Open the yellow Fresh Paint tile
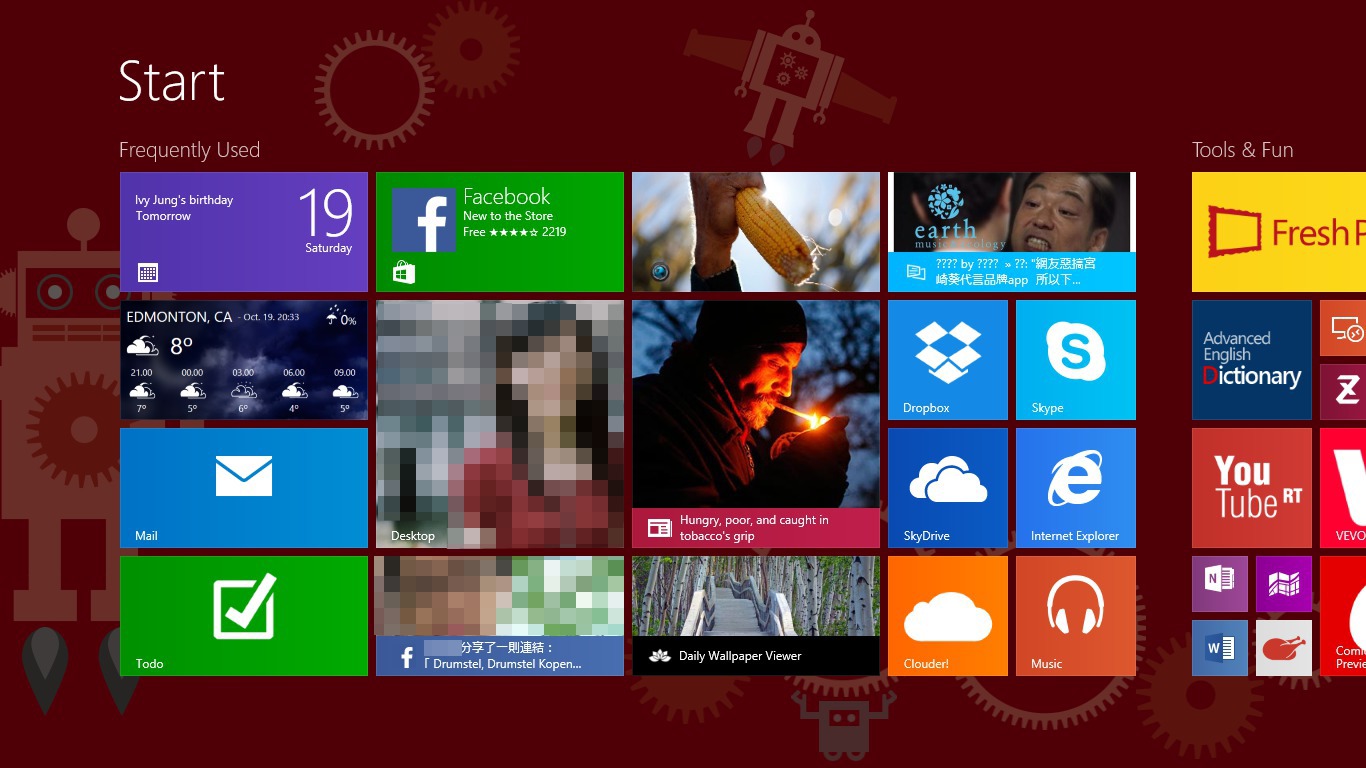Viewport: 1366px width, 768px height. tap(1279, 232)
